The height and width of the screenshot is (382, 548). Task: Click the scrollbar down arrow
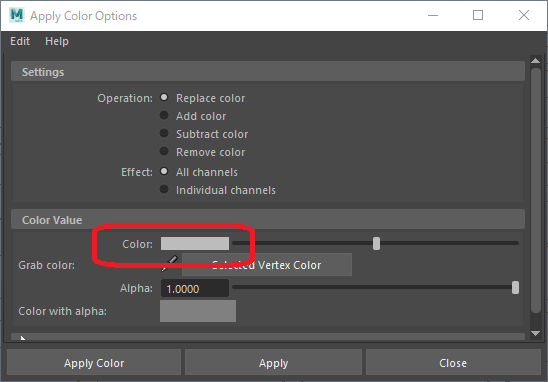(535, 333)
